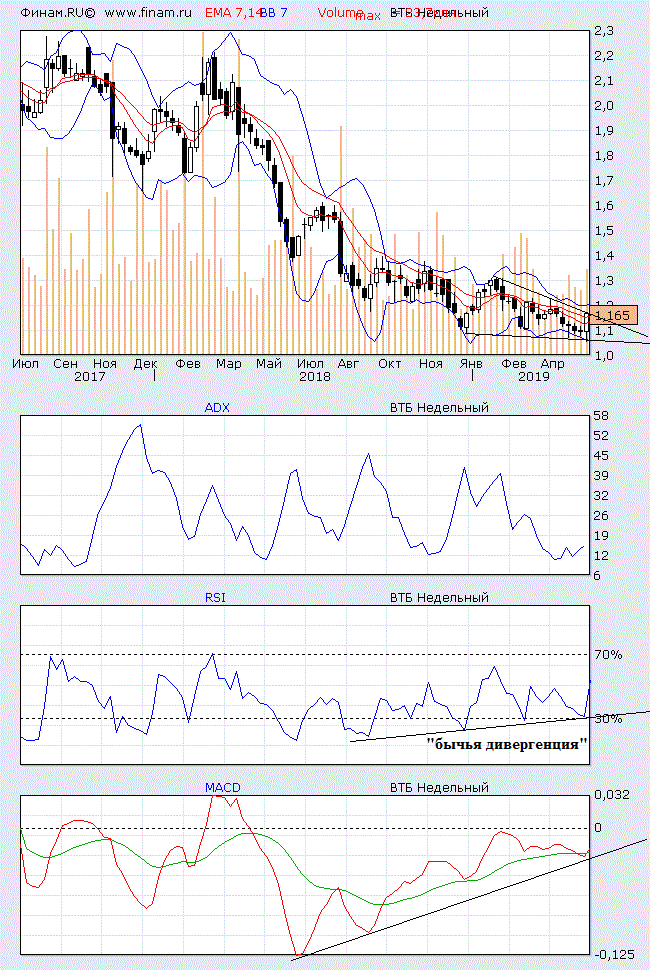650x970 pixels.
Task: Click the 0,032 value on MACD axis
Action: pos(612,795)
